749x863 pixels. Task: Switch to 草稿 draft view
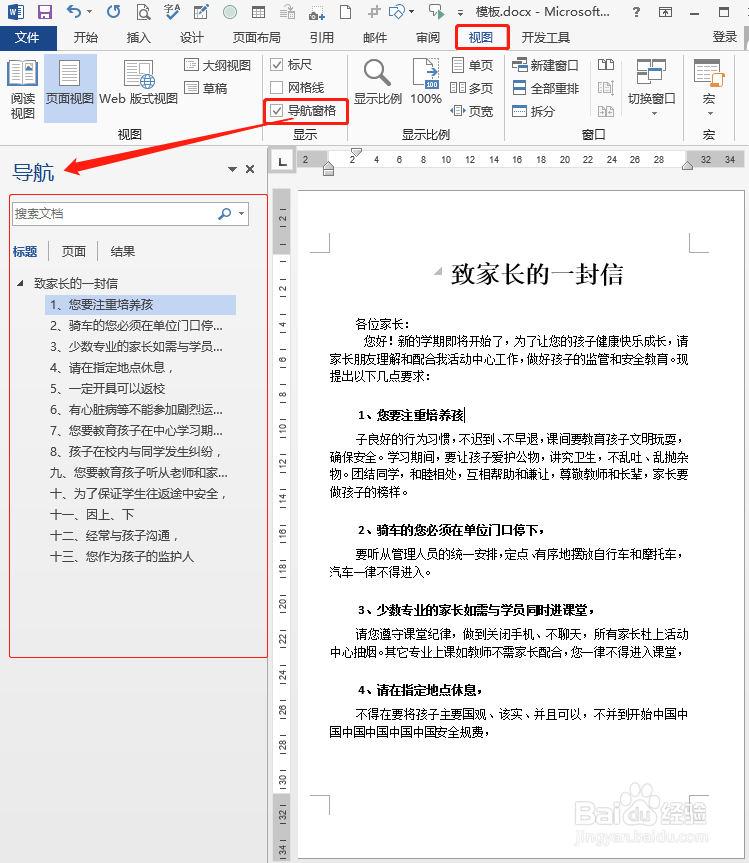(206, 88)
